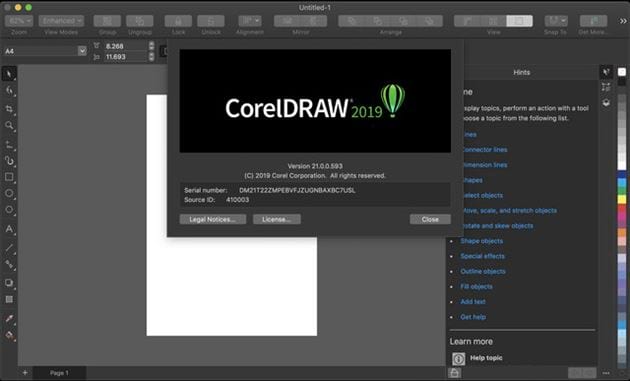Click the License button
This screenshot has height=381, width=630.
coord(276,219)
